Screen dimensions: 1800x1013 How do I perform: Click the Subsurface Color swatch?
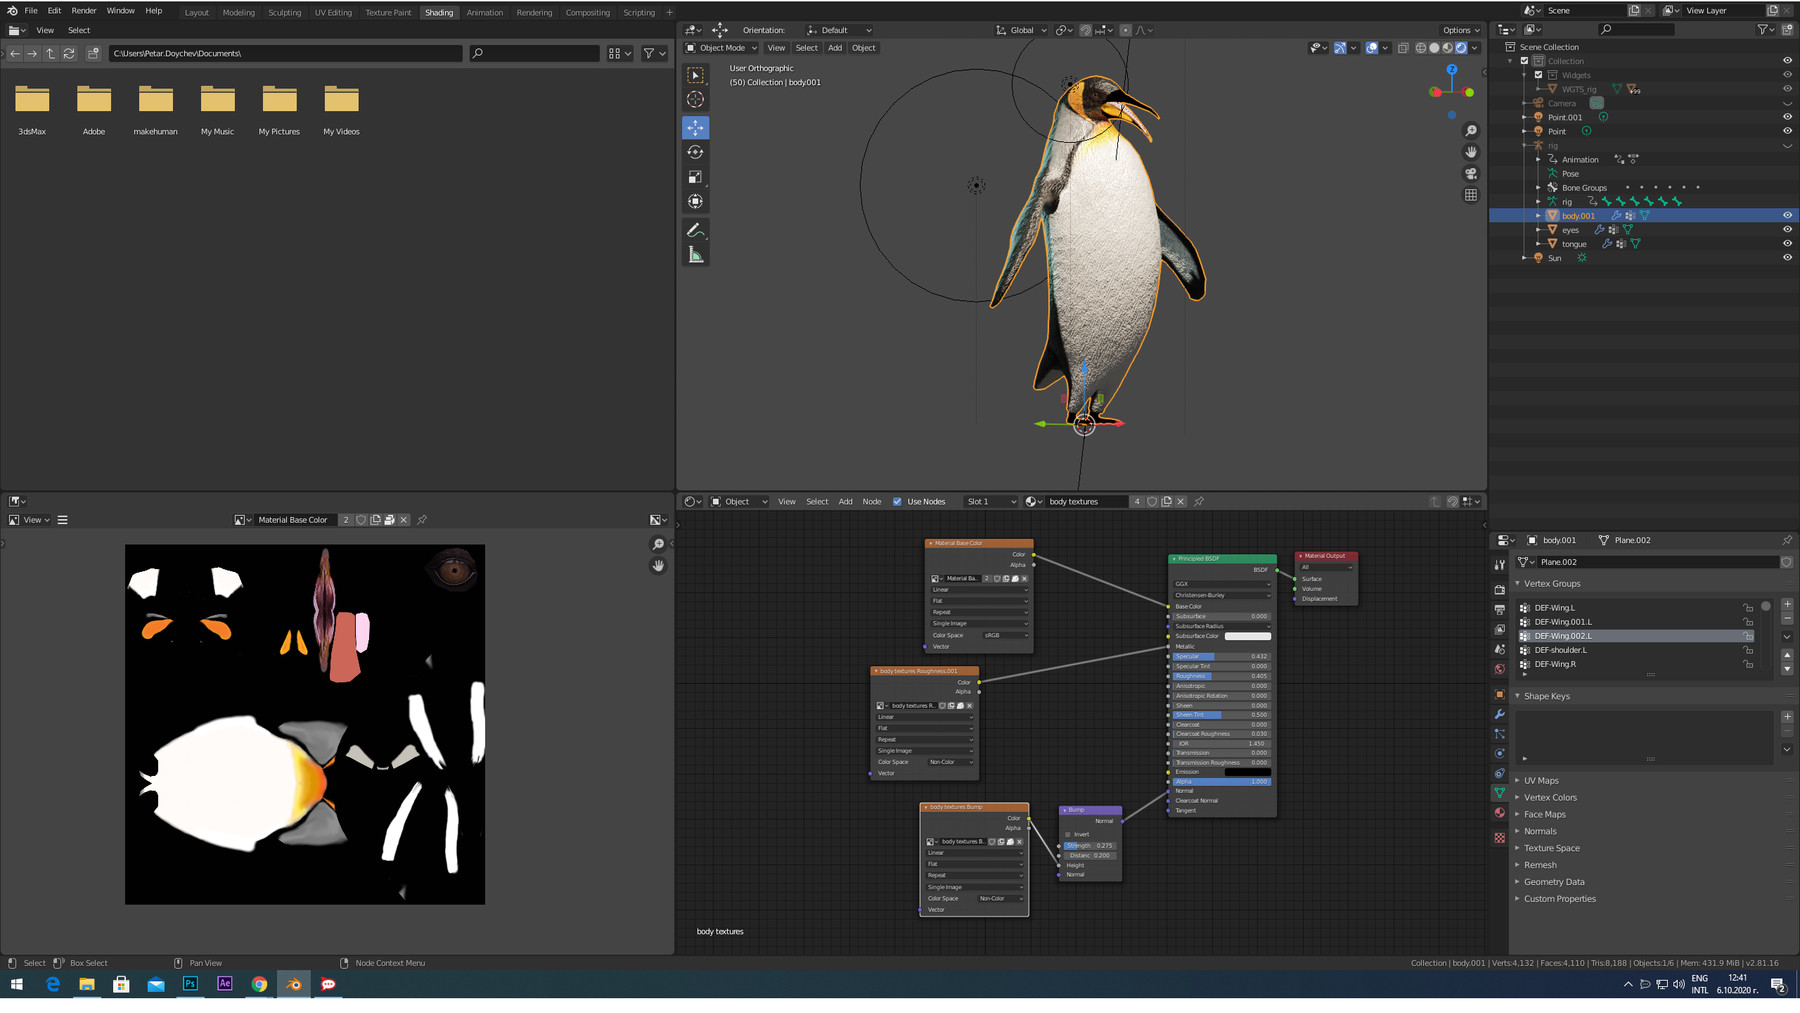coord(1247,636)
